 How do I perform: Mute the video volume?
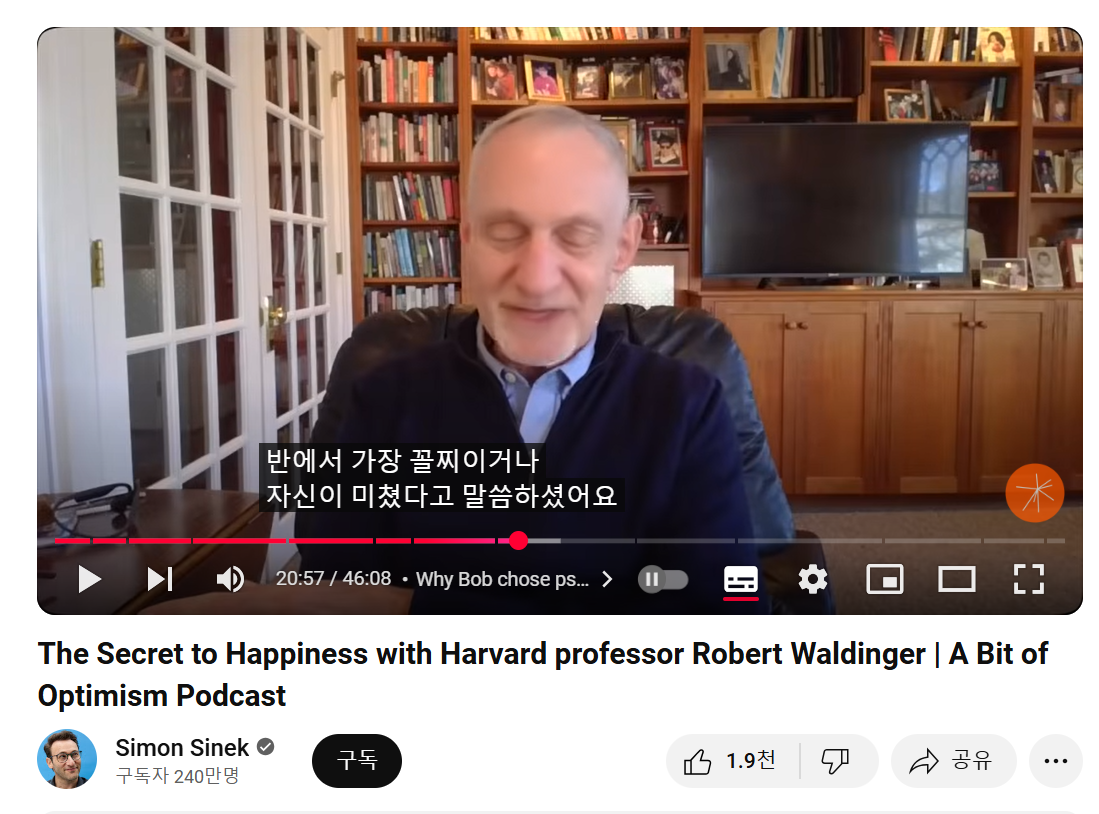click(x=230, y=579)
